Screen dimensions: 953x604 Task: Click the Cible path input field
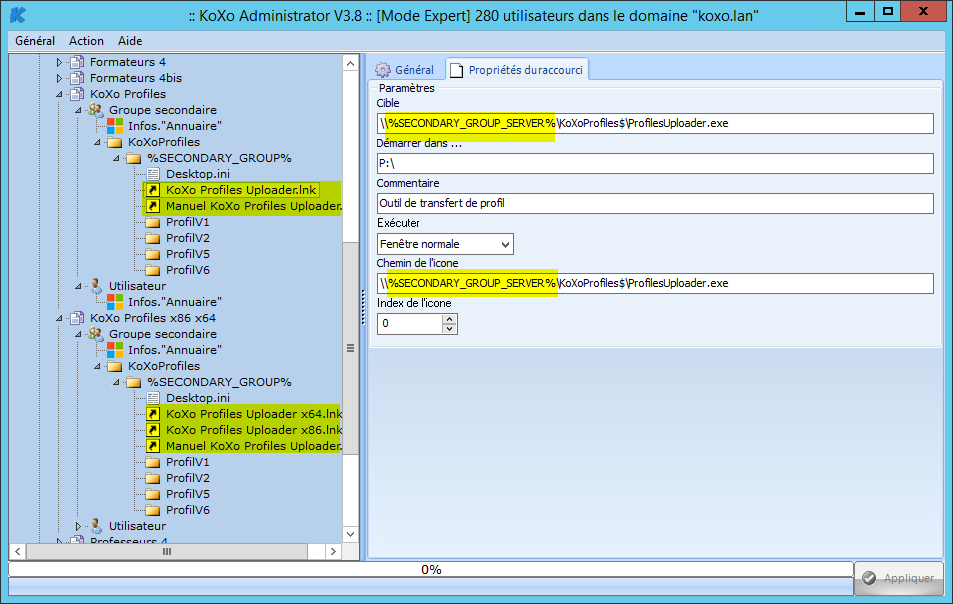655,123
